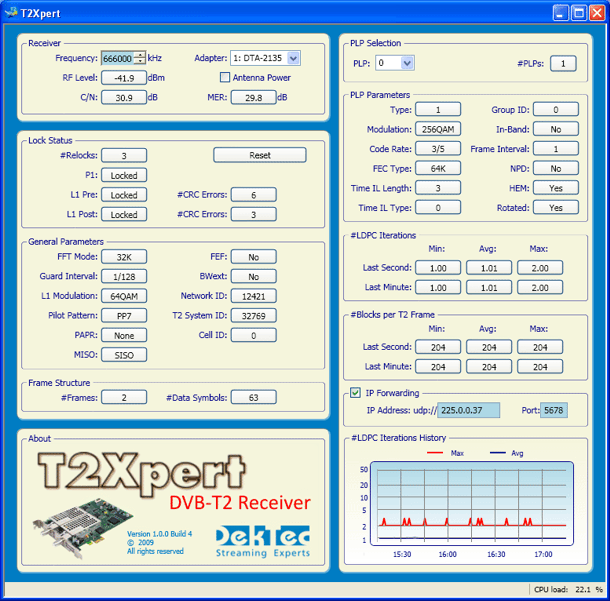
Task: Click the L1 Modulation value 64QAM
Action: tap(124, 296)
